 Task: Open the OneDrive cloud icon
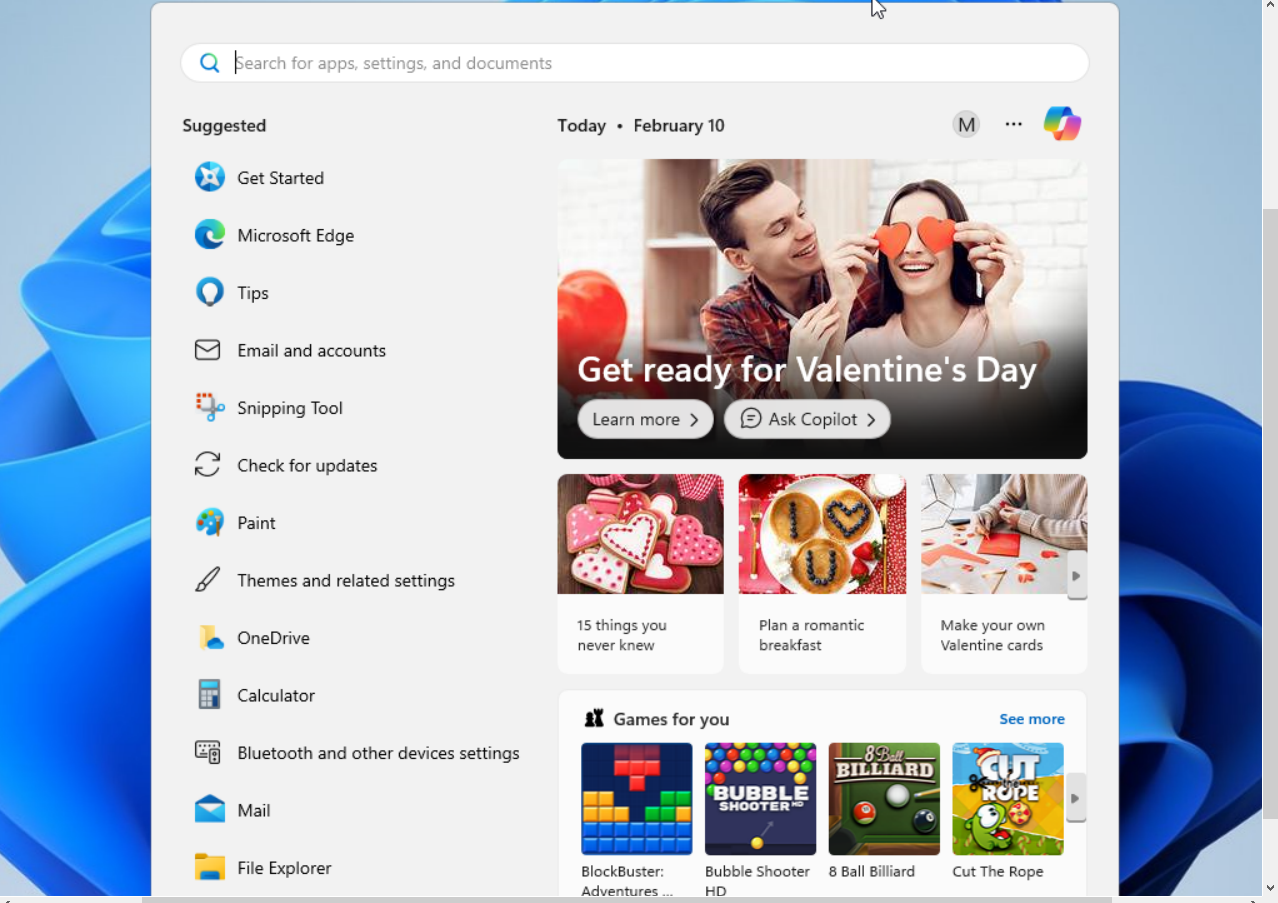[210, 638]
